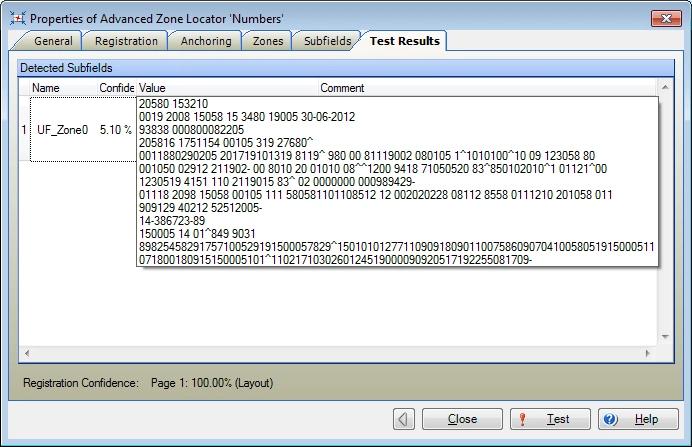The image size is (692, 447).
Task: Click the Comment column header
Action: [x=342, y=88]
